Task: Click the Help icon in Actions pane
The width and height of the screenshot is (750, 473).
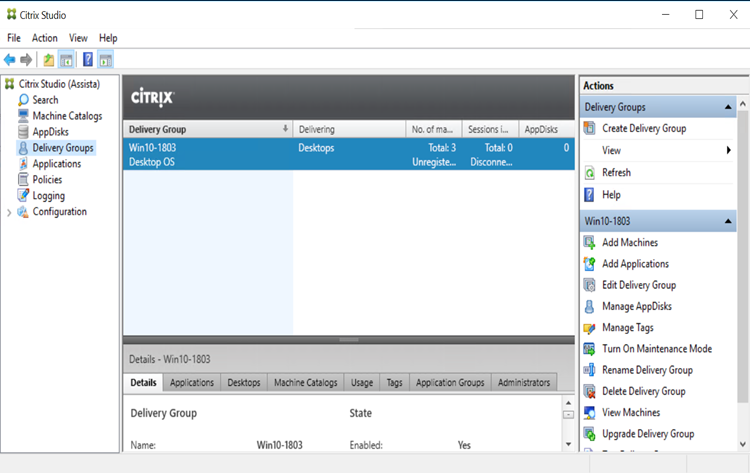Action: [x=589, y=195]
